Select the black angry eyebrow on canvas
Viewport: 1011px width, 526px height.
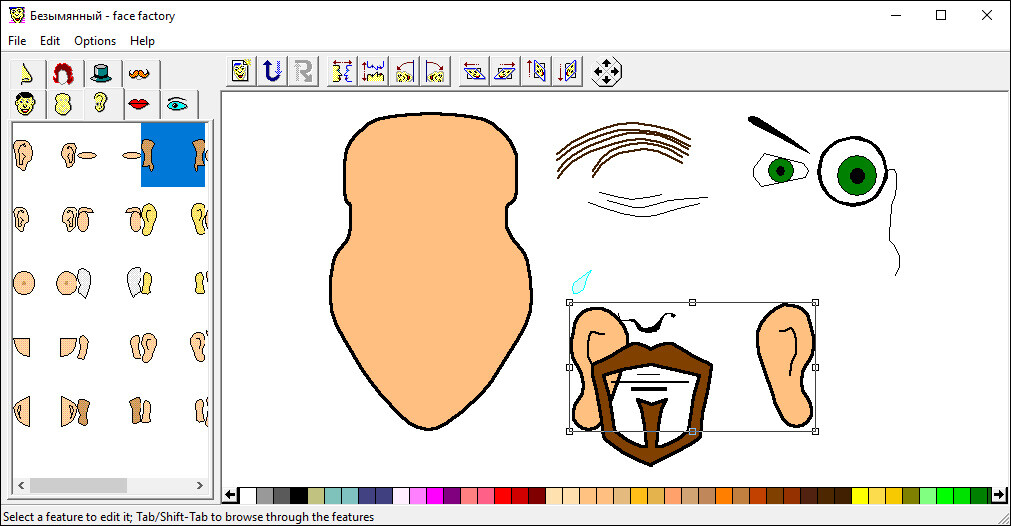click(x=778, y=133)
